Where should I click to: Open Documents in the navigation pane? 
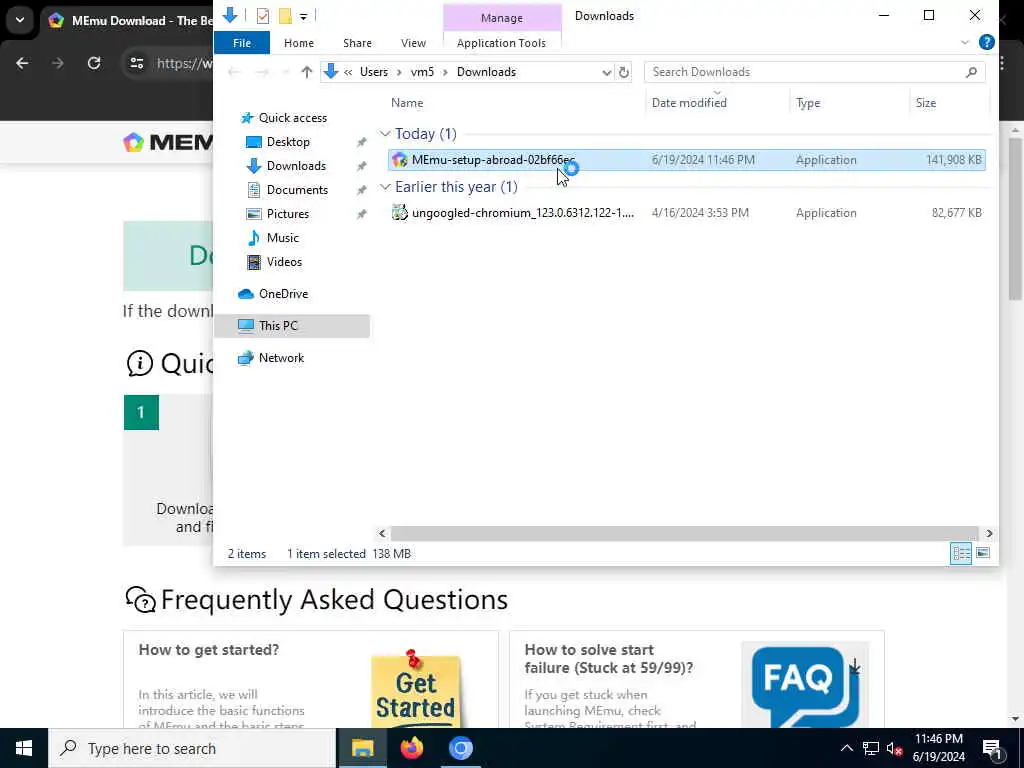point(297,190)
